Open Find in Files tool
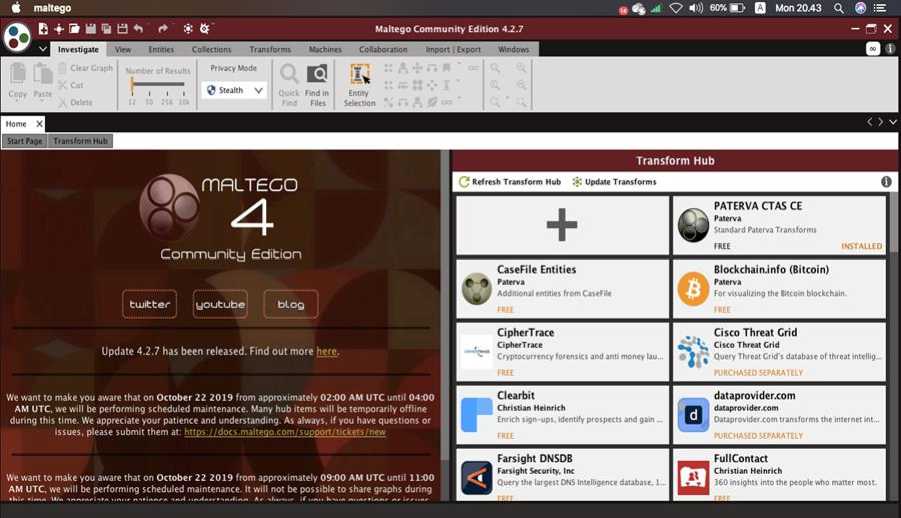This screenshot has width=901, height=518. pyautogui.click(x=317, y=85)
